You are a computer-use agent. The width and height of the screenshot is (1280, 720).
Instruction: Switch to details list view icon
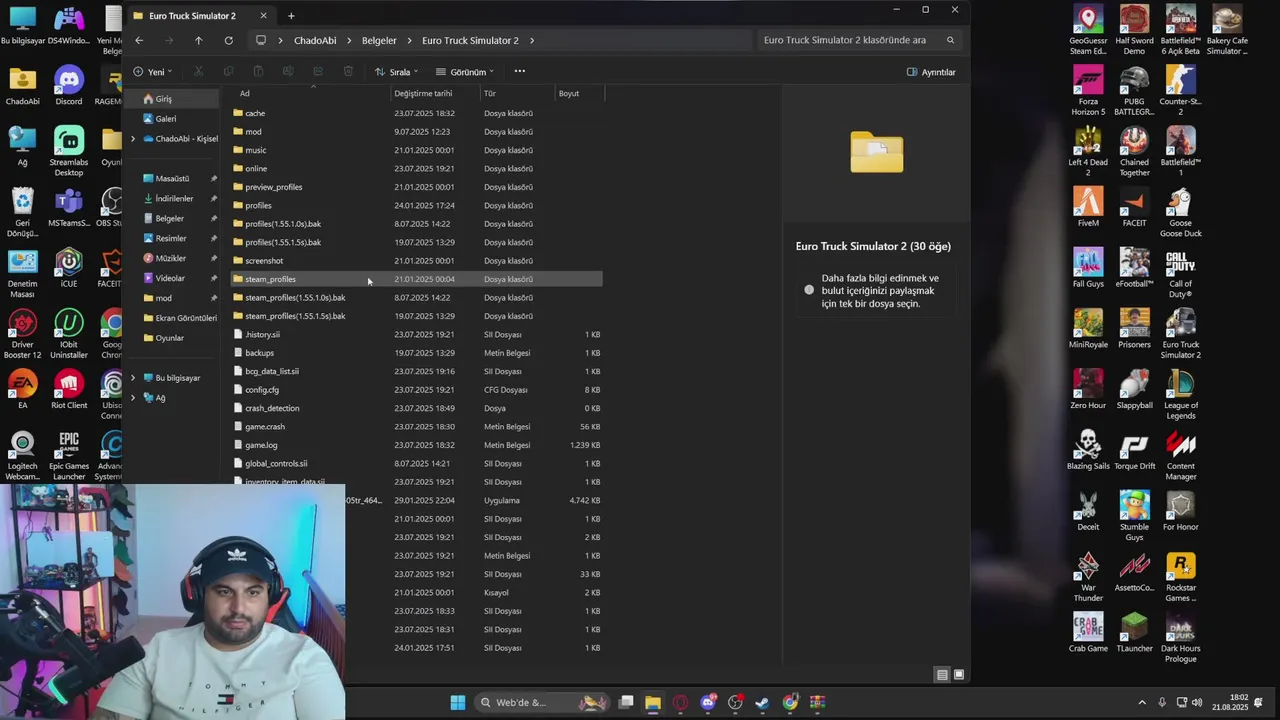942,675
